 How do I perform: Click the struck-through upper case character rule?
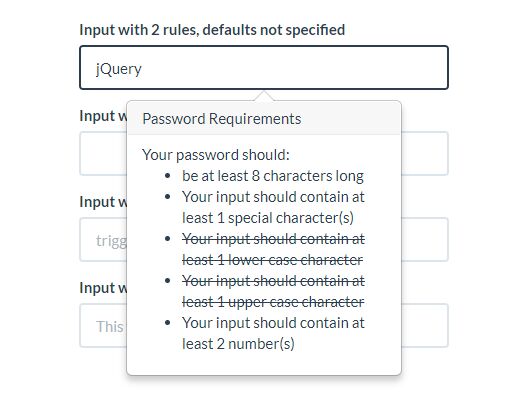tap(273, 291)
